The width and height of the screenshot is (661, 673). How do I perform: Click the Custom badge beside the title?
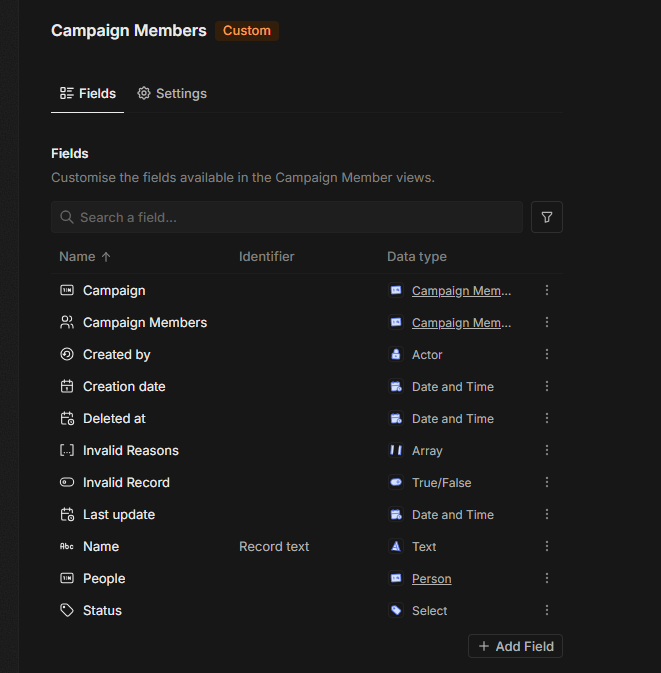point(247,31)
